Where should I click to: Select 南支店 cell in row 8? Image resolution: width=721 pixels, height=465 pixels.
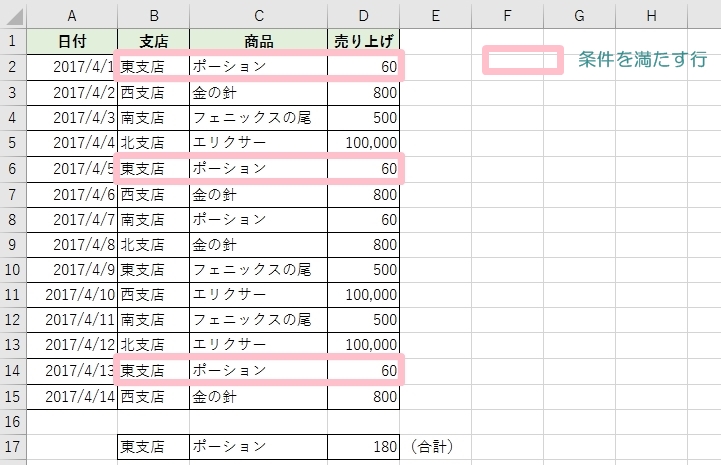click(154, 220)
